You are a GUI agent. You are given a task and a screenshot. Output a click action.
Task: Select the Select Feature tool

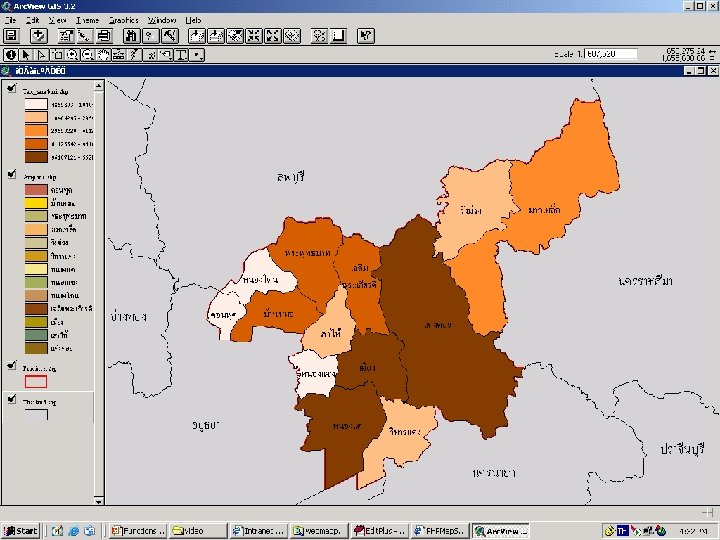point(57,55)
